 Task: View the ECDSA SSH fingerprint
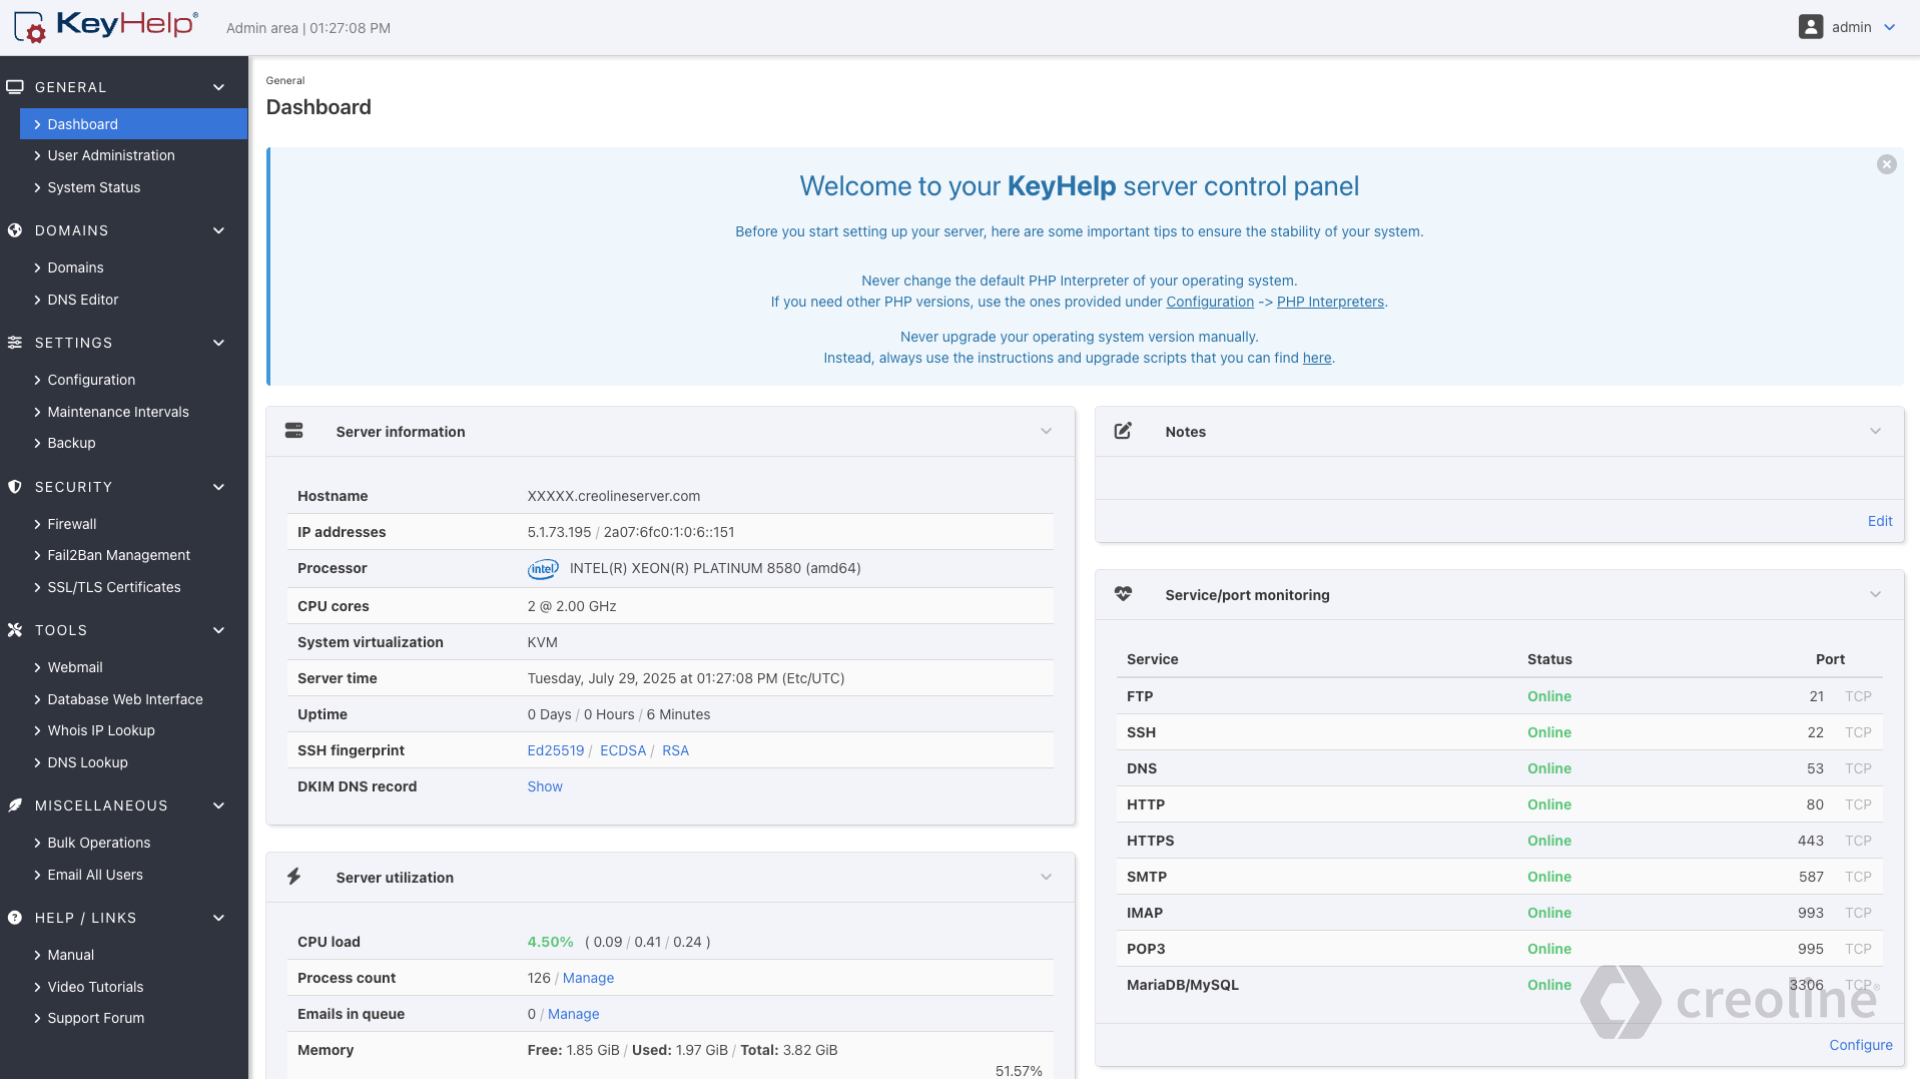click(623, 751)
